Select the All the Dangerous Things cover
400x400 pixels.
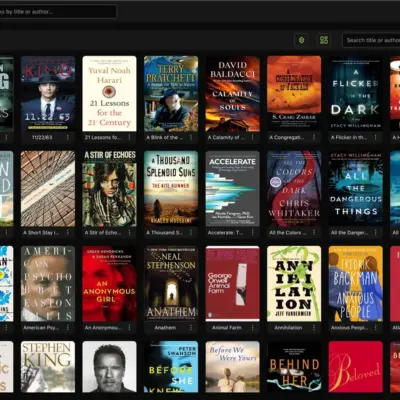pyautogui.click(x=356, y=189)
